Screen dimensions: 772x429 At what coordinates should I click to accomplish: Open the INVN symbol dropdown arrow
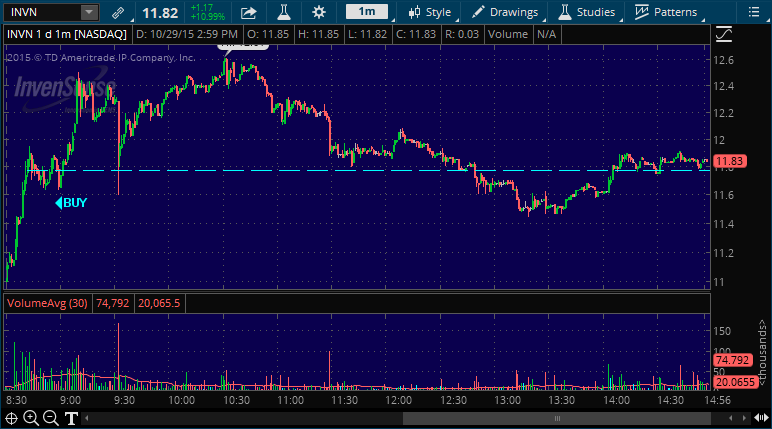click(x=89, y=12)
